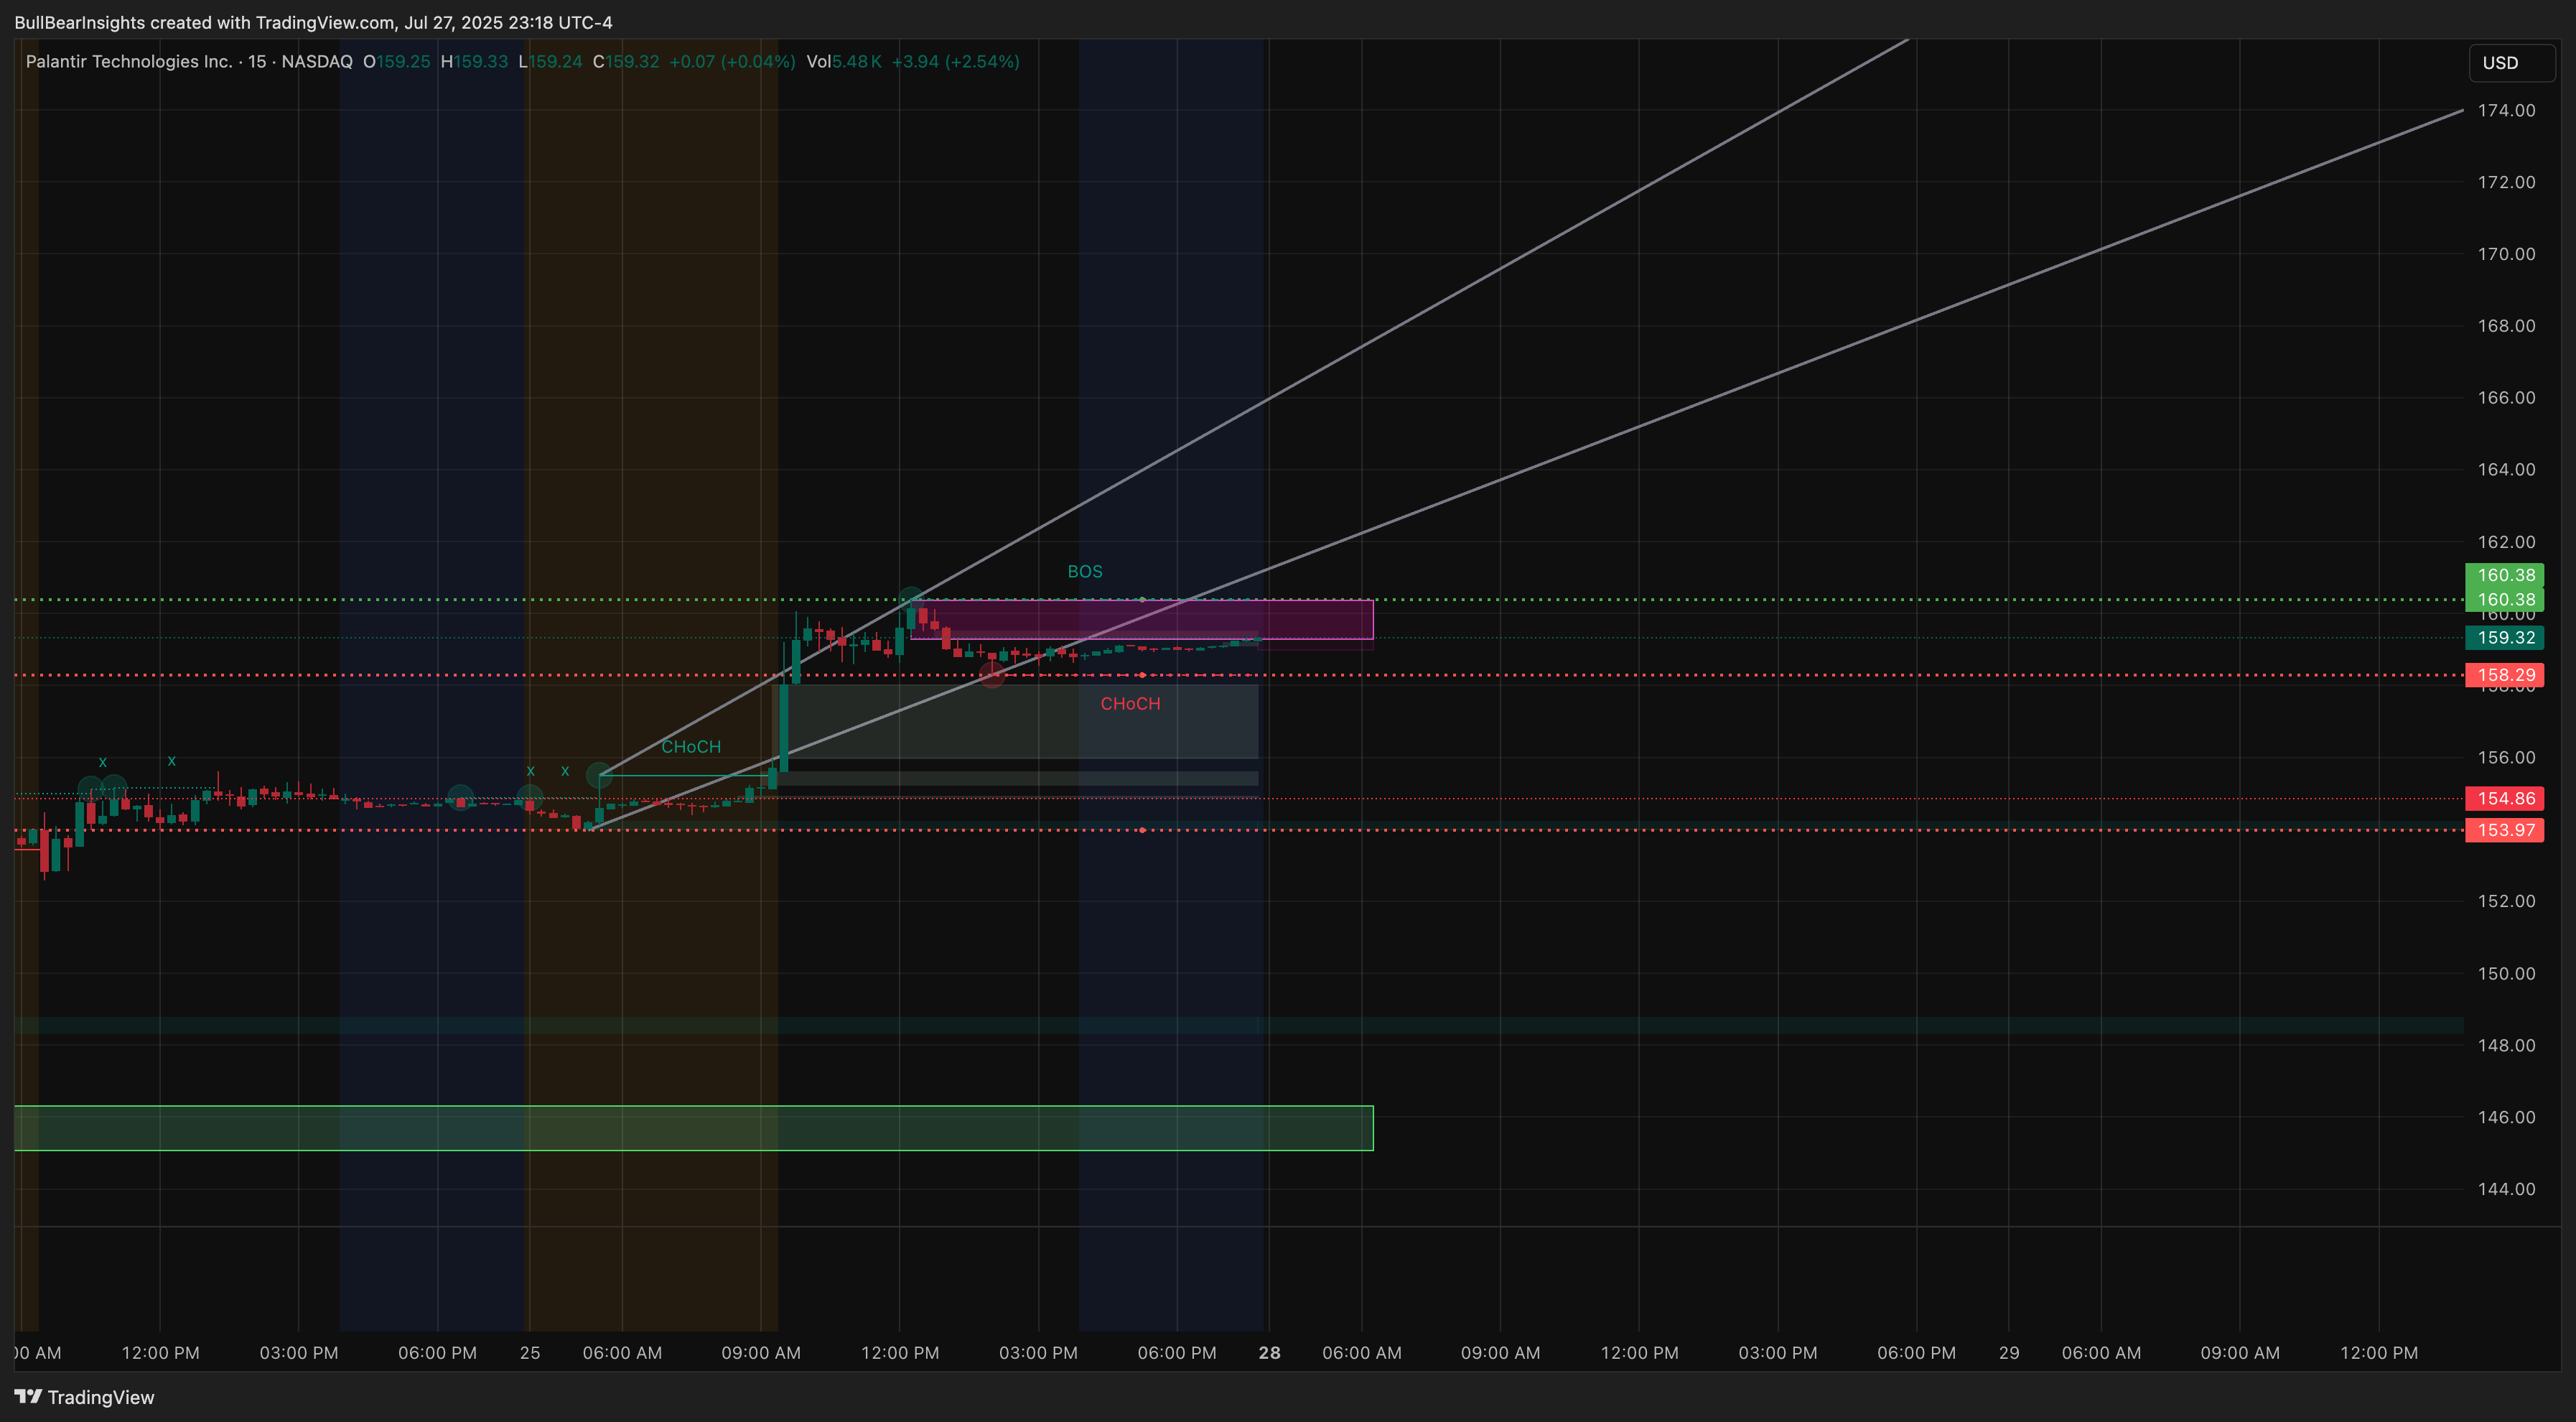Click the 09:00 AM time label for the 25th

click(761, 1352)
